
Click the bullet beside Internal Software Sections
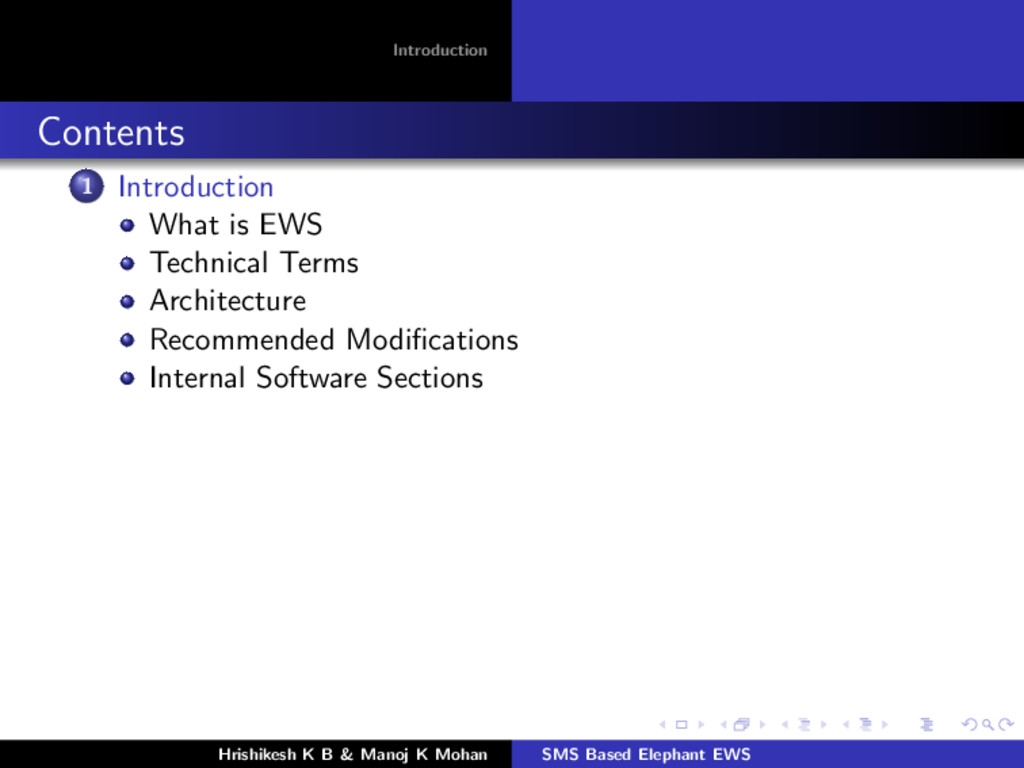[127, 379]
